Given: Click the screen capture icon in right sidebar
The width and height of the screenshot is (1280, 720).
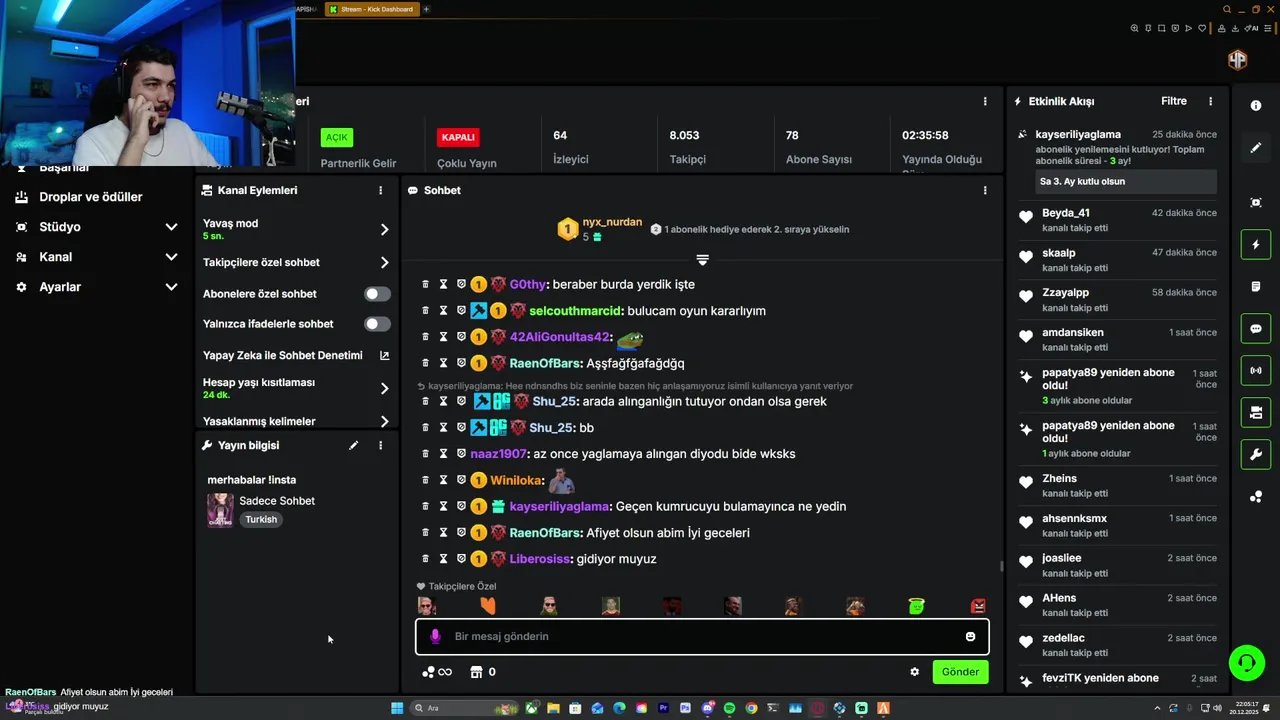Looking at the screenshot, I should 1256,203.
